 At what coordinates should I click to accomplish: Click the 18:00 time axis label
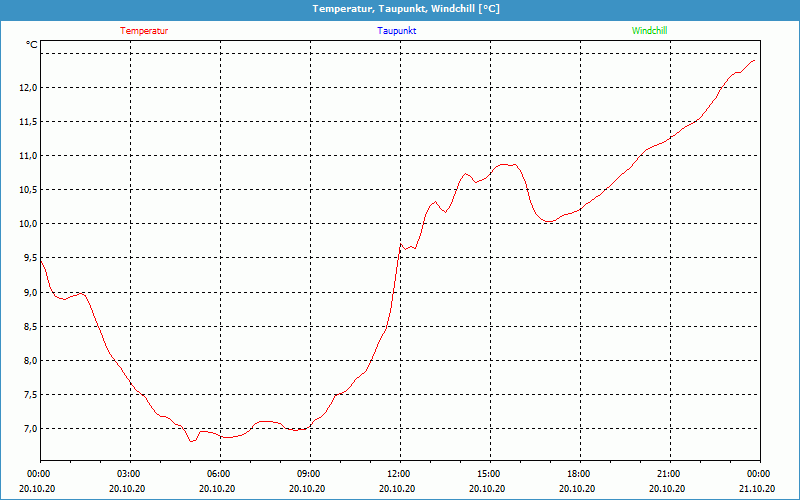578,474
